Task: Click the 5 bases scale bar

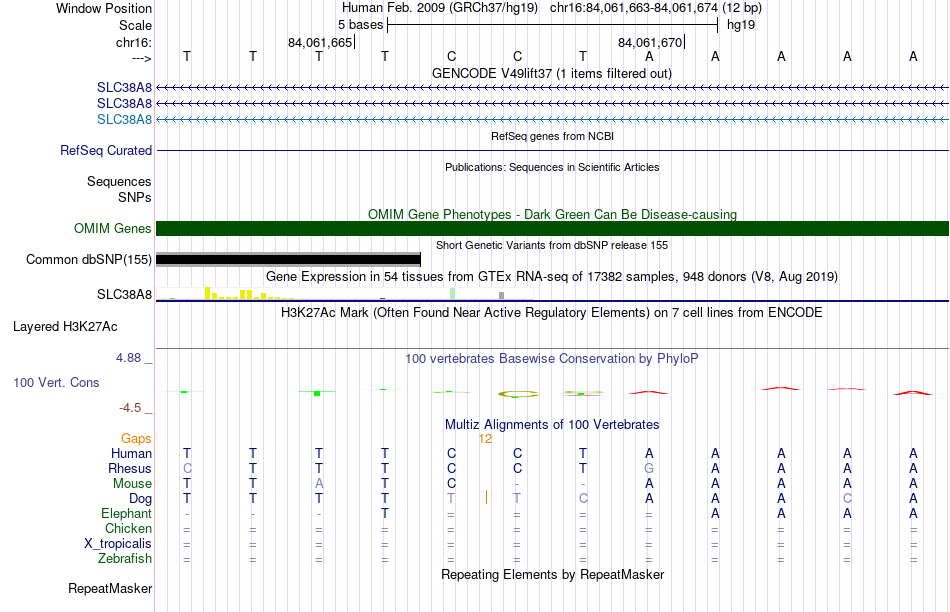Action: pyautogui.click(x=552, y=25)
